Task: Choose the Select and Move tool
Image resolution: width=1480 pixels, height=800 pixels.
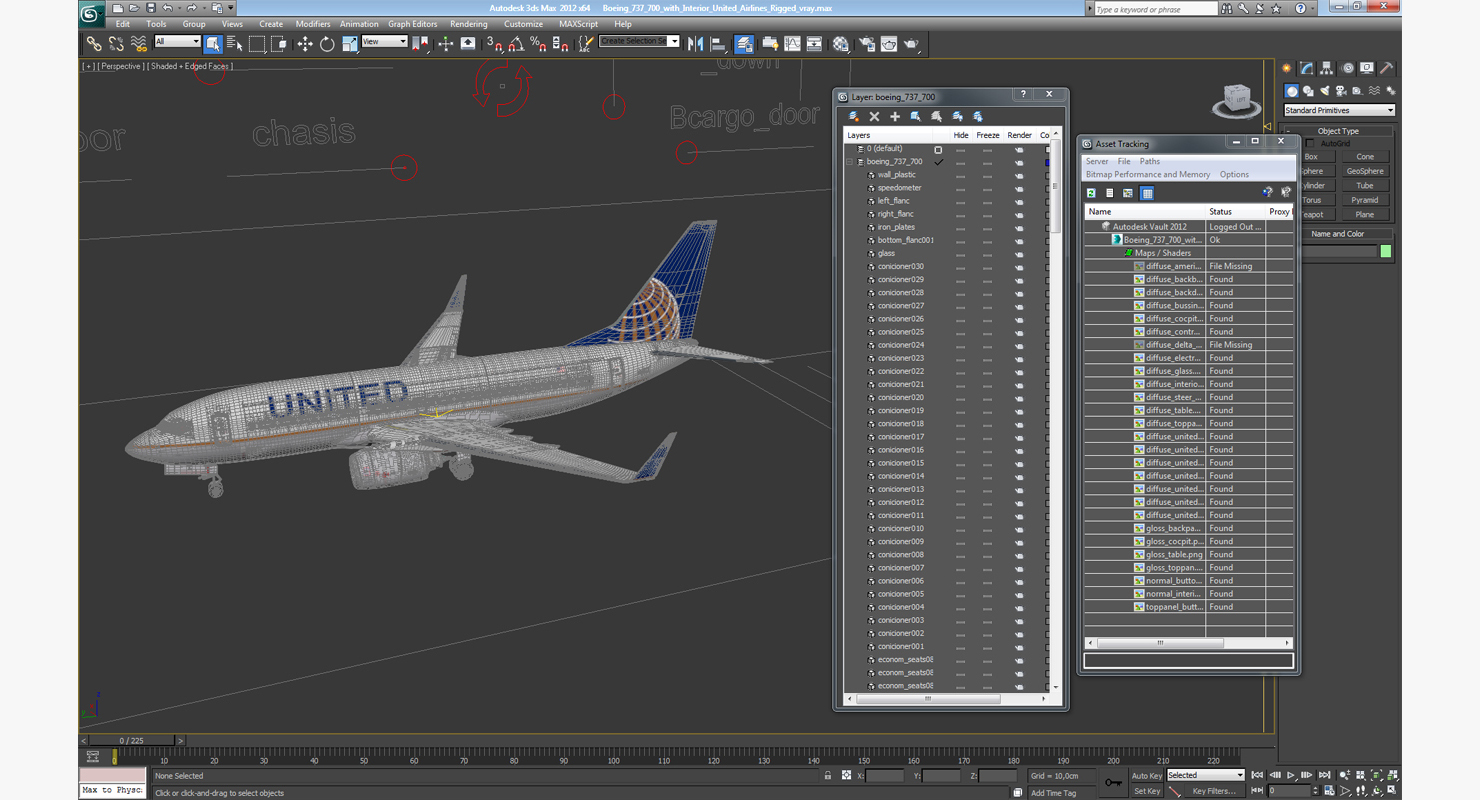Action: [305, 44]
